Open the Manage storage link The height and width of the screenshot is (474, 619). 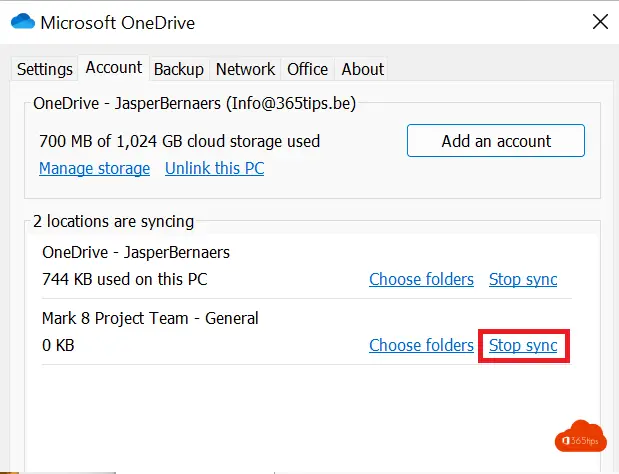94,169
